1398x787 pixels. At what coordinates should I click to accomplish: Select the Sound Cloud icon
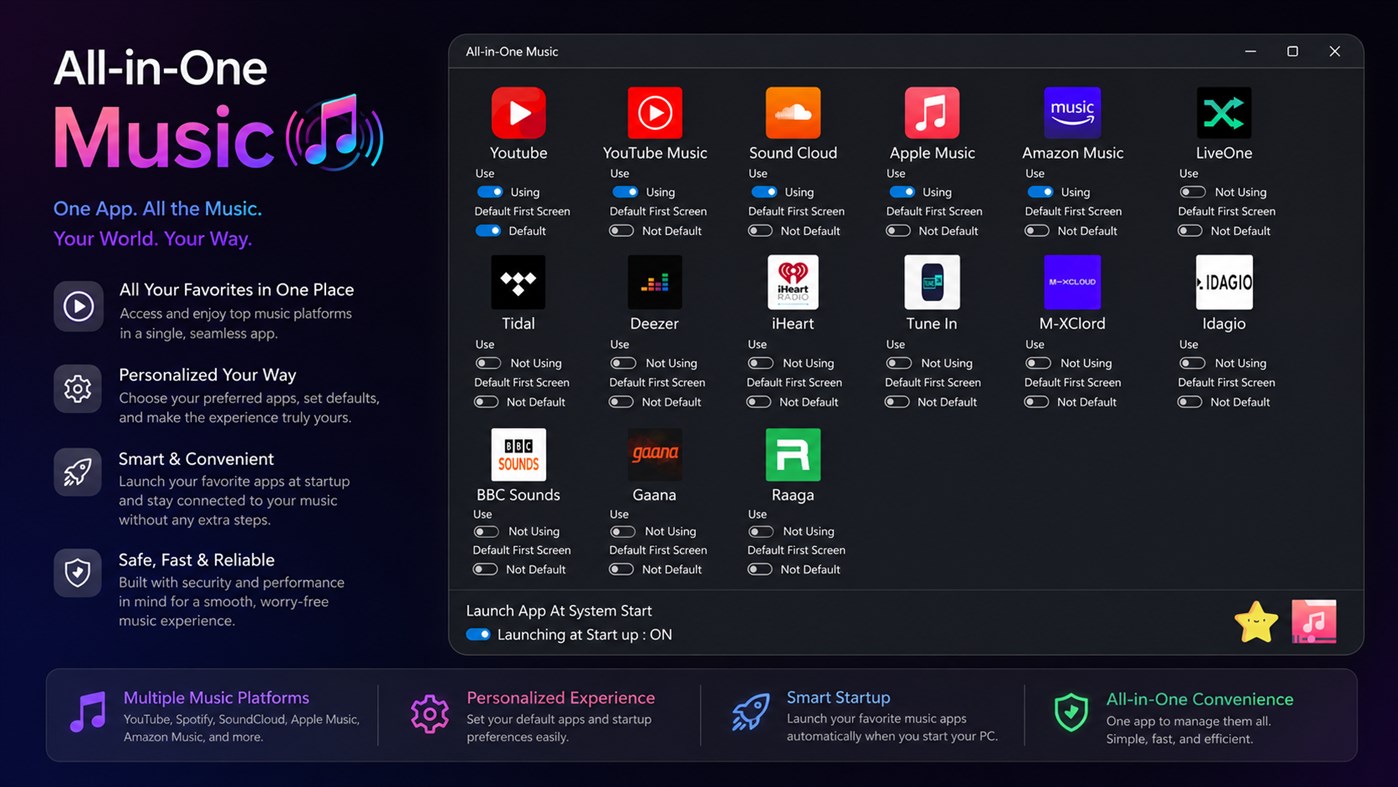point(793,112)
